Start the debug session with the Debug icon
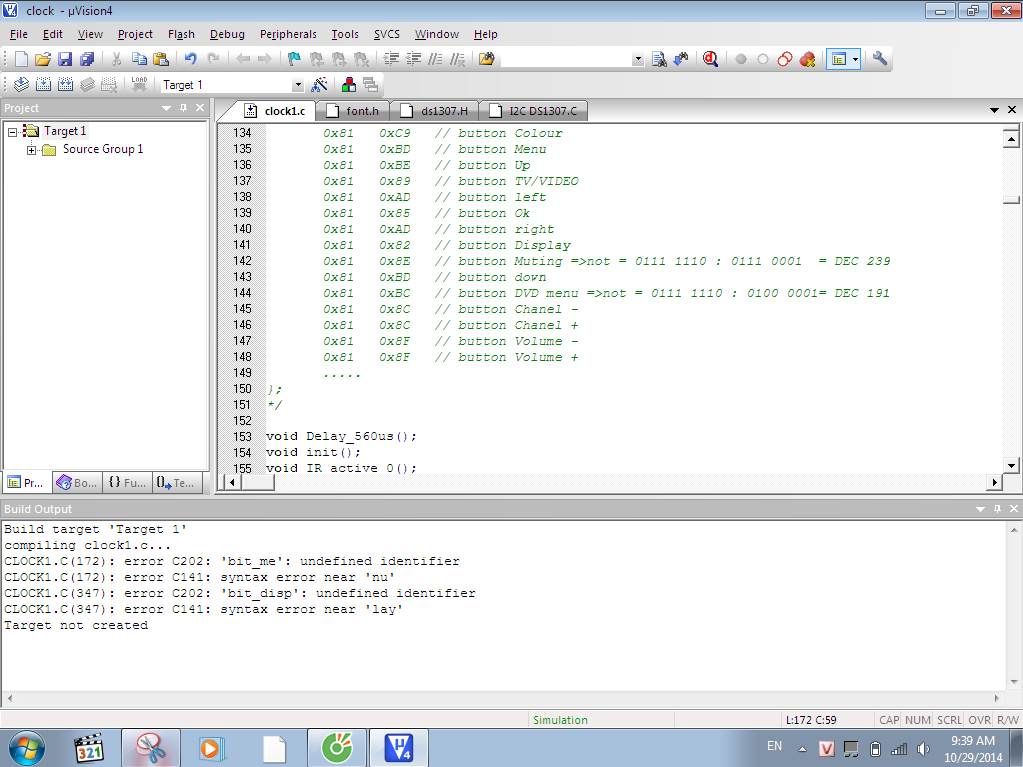Screen dimensions: 1023x767 click(710, 59)
